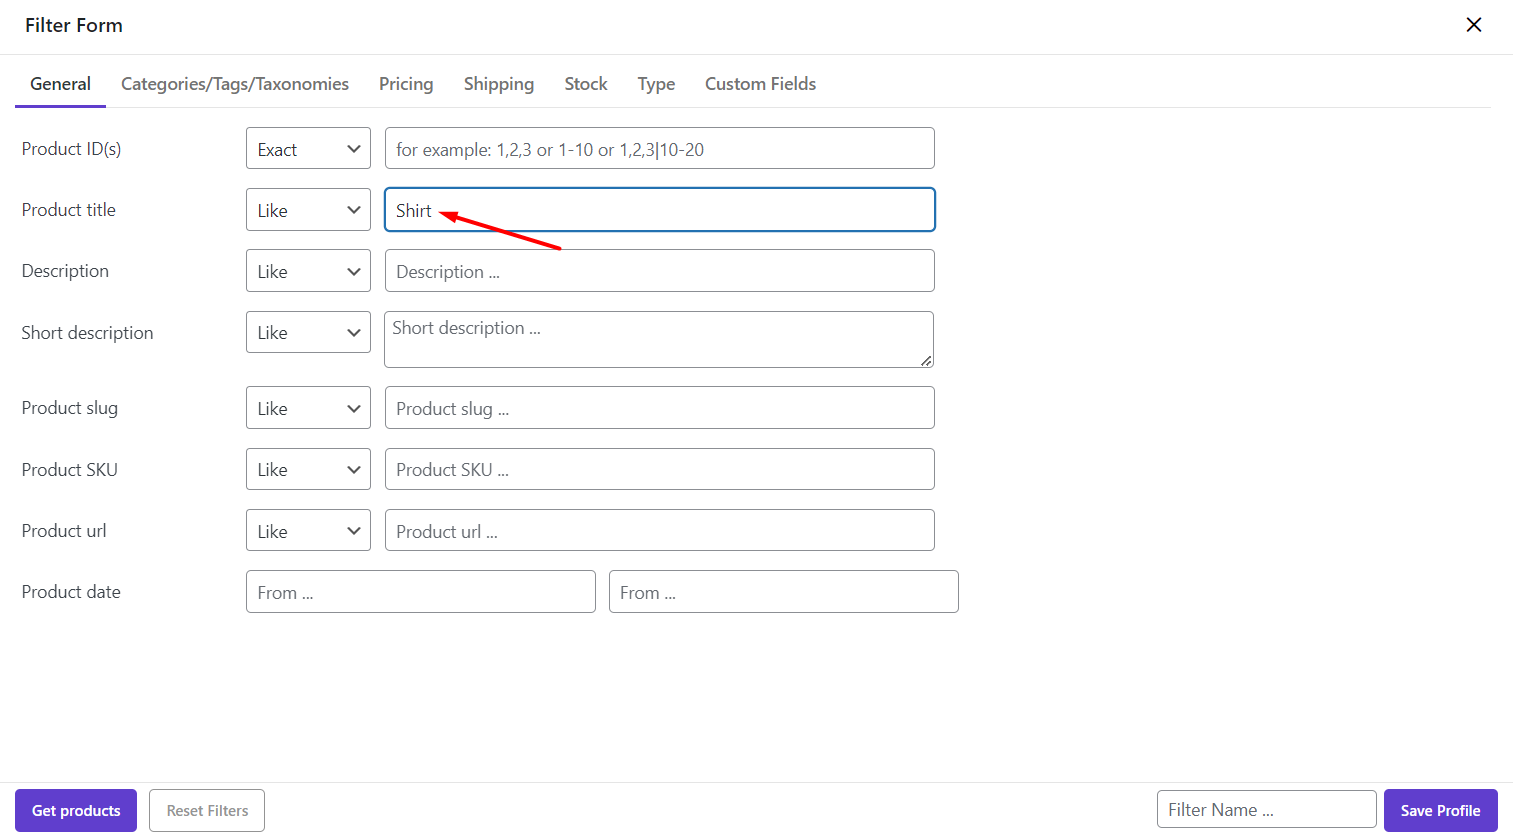Open the Product slug operator dropdown
The width and height of the screenshot is (1513, 837).
tap(308, 408)
